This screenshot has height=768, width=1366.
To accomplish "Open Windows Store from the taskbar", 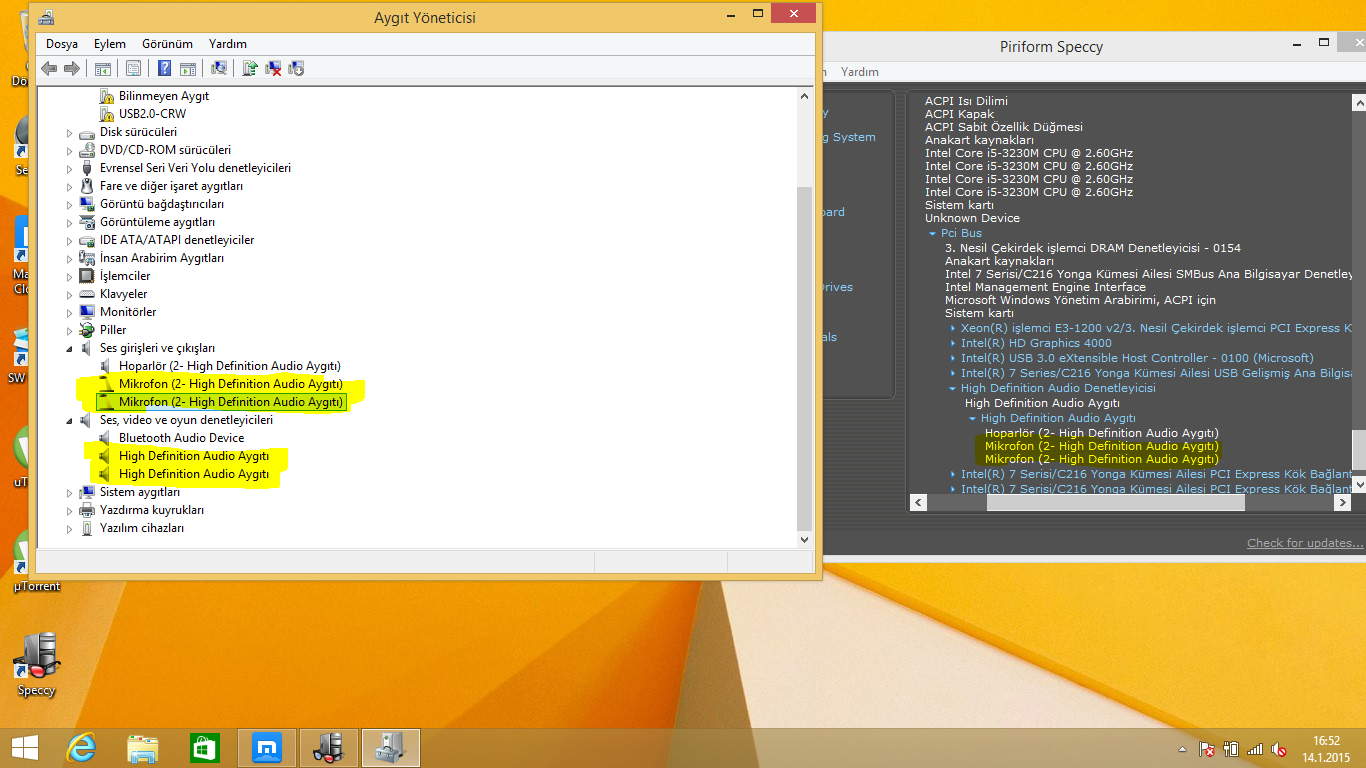I will pos(204,747).
